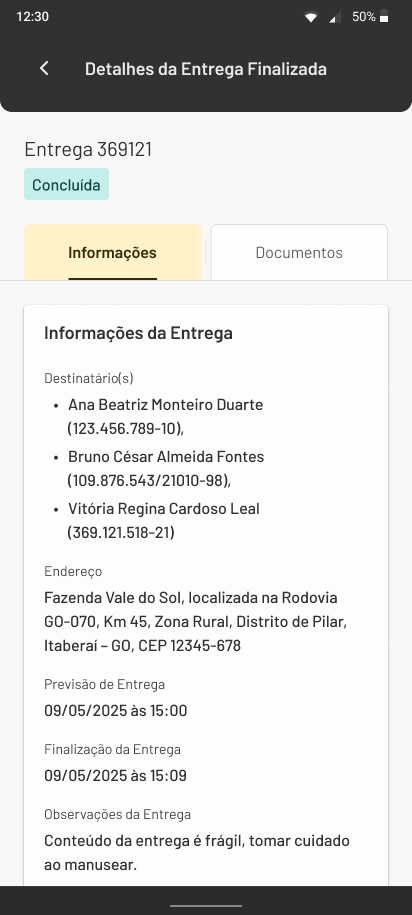Tap the Entrega 369121 heading
This screenshot has height=915, width=412.
[88, 149]
